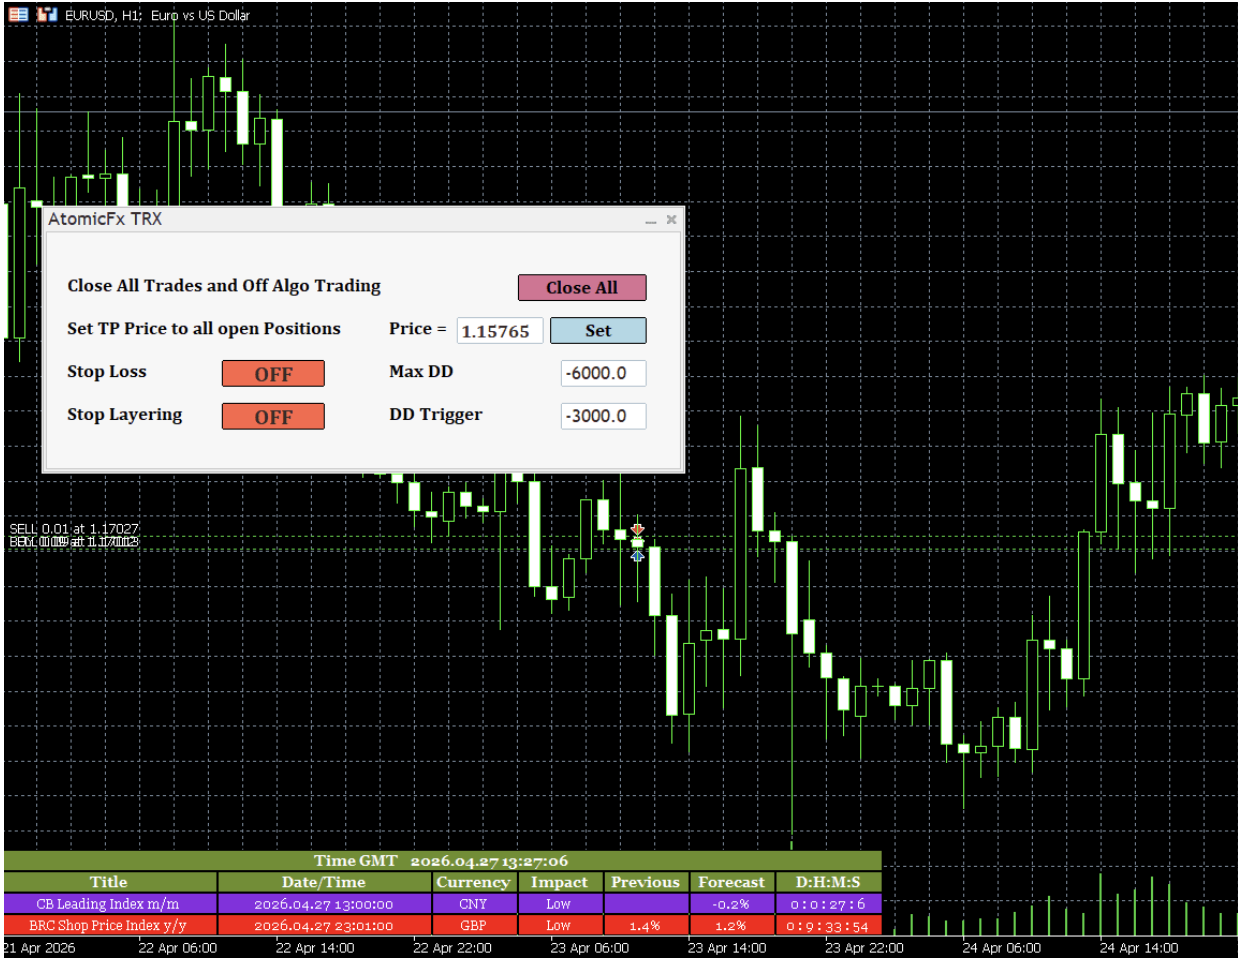
Task: Click the AtomicFx TRX panel title
Action: pos(105,219)
